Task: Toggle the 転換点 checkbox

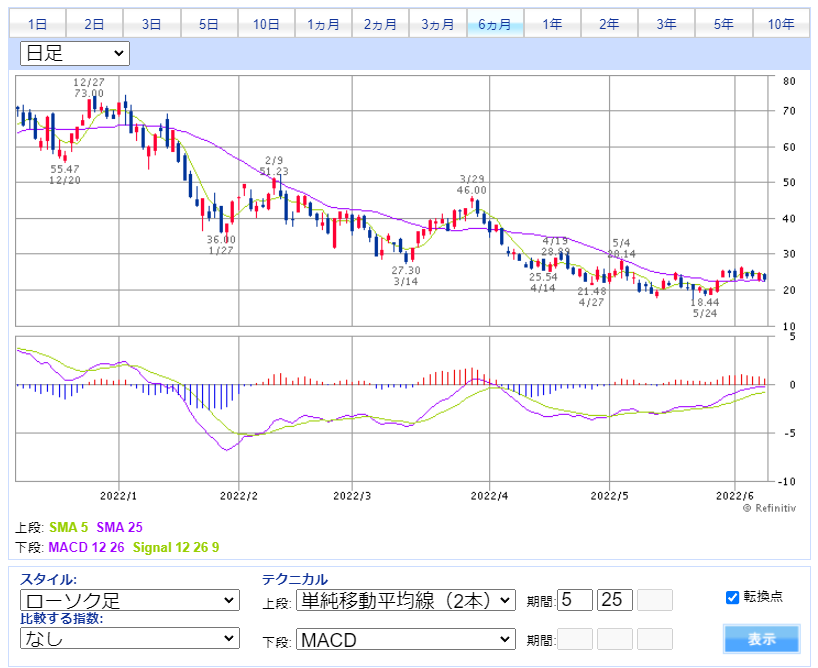Action: 732,597
